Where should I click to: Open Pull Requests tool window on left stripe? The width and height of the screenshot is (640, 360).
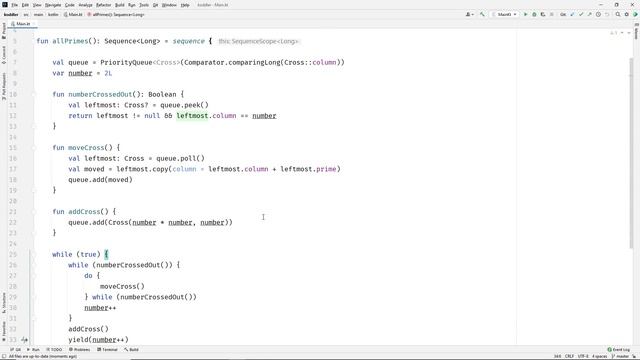[x=4, y=86]
